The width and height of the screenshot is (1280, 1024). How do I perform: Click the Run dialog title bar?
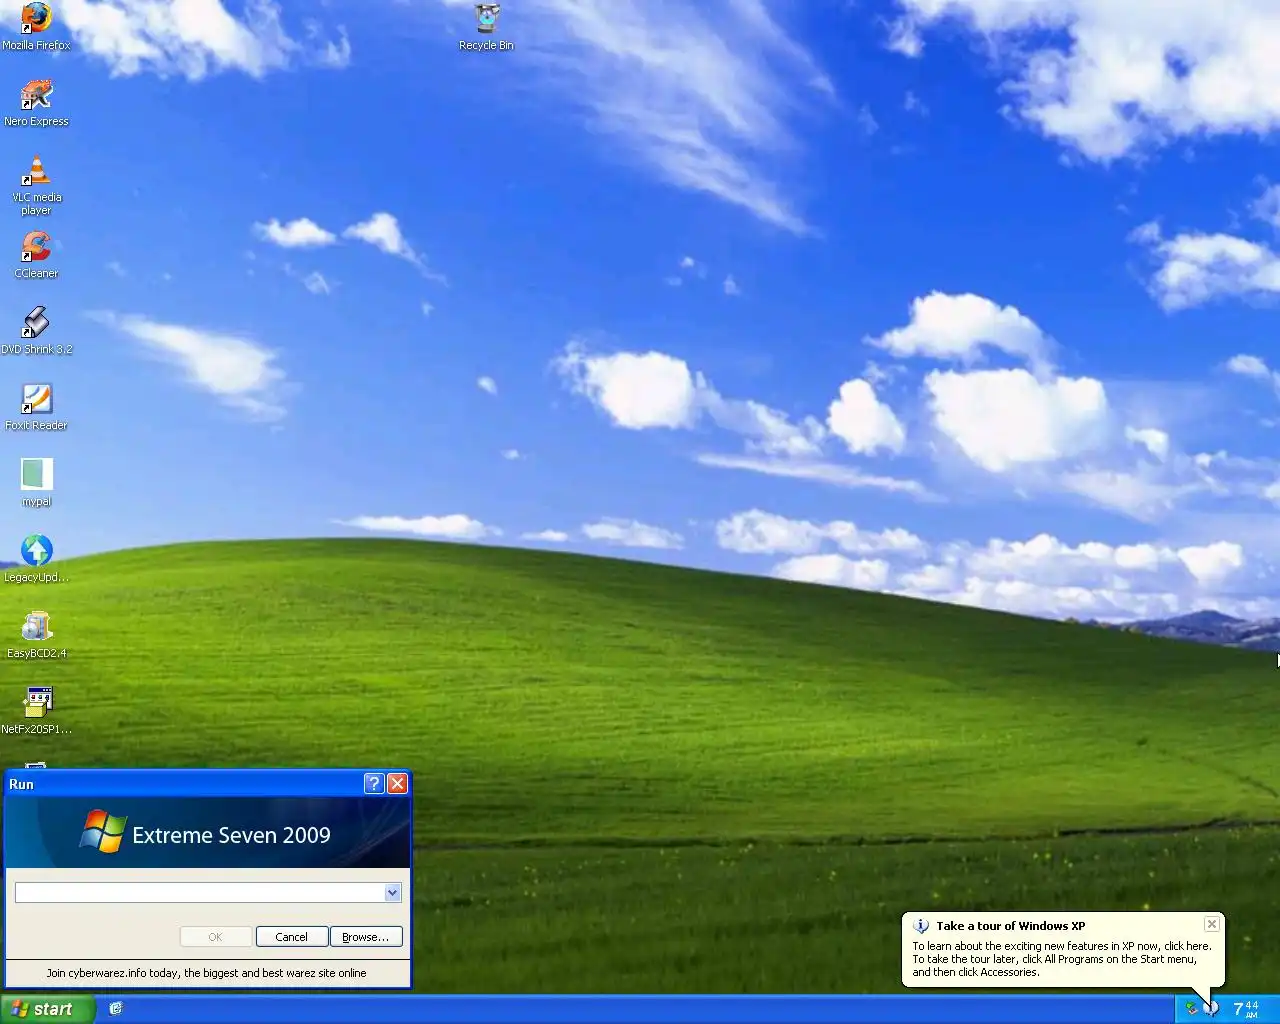pos(185,783)
